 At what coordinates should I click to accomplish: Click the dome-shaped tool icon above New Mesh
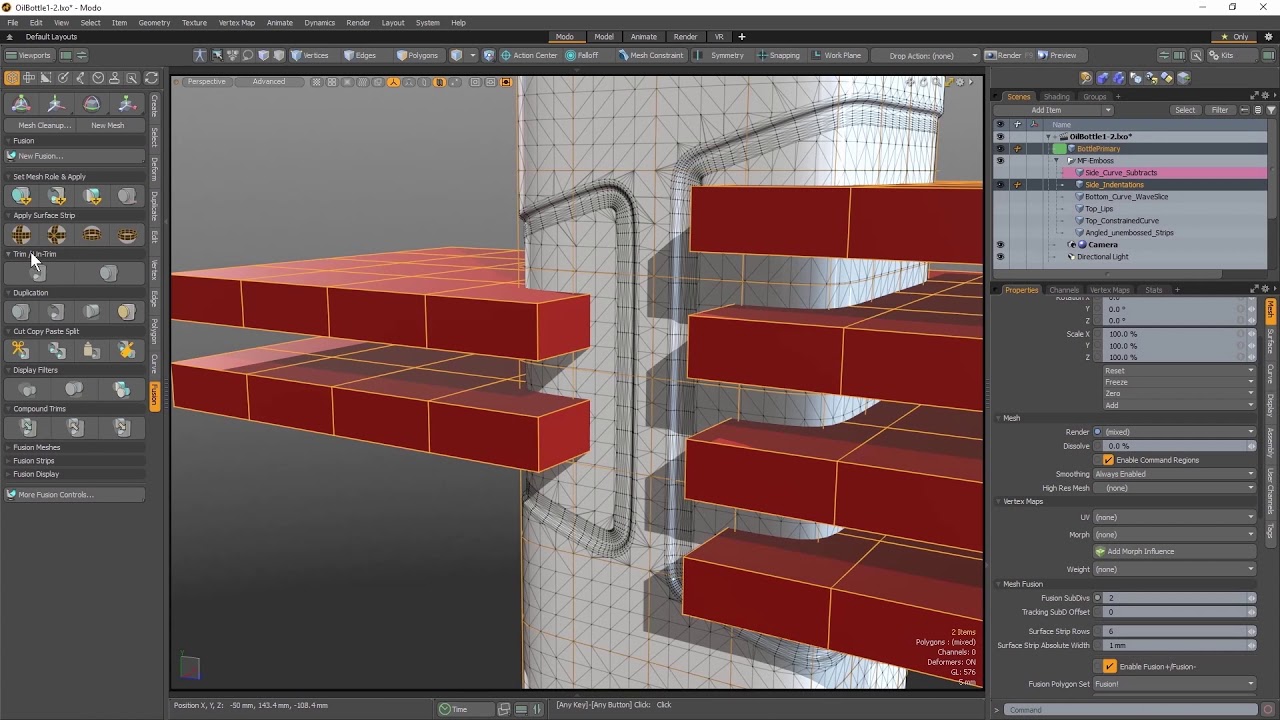click(91, 104)
